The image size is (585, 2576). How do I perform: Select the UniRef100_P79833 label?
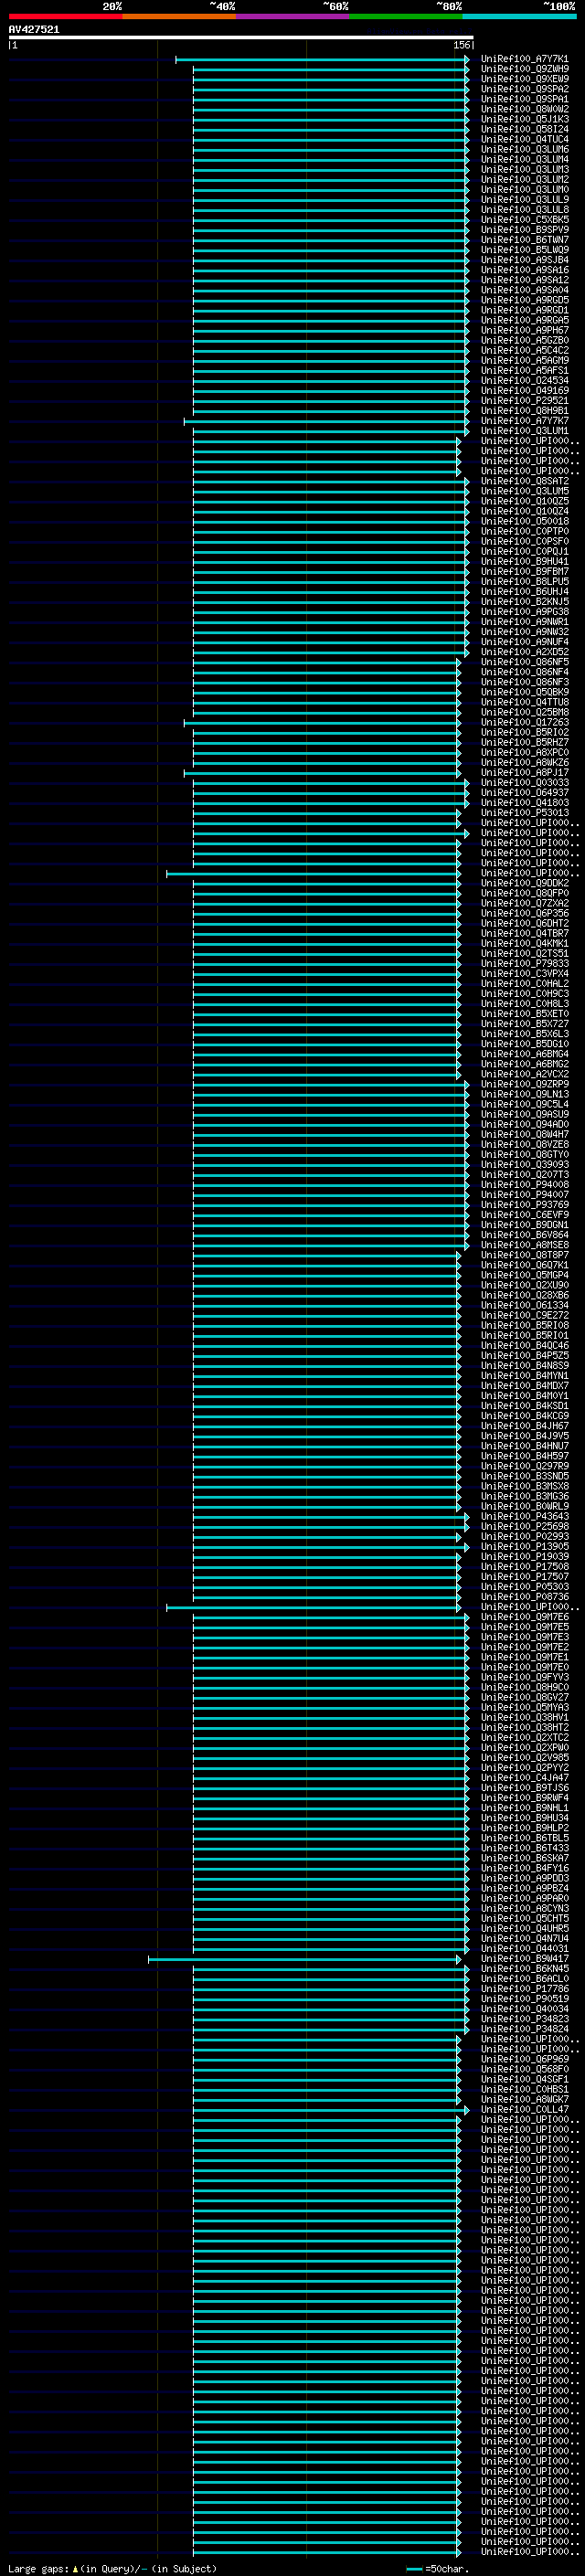(x=525, y=964)
